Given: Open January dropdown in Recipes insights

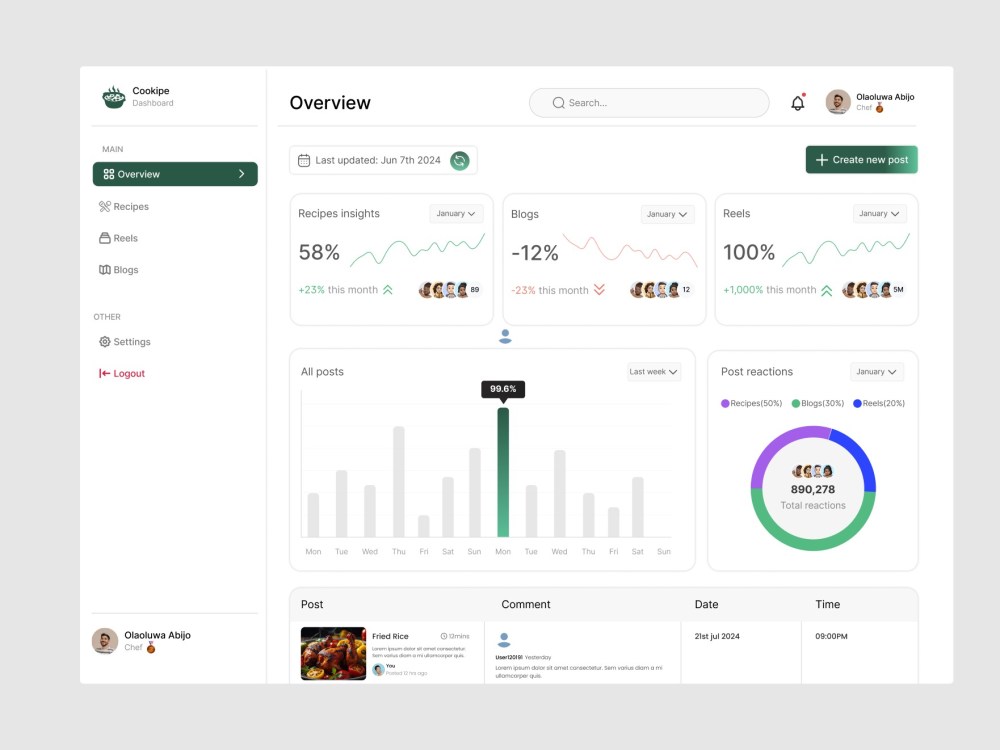Looking at the screenshot, I should pyautogui.click(x=456, y=214).
